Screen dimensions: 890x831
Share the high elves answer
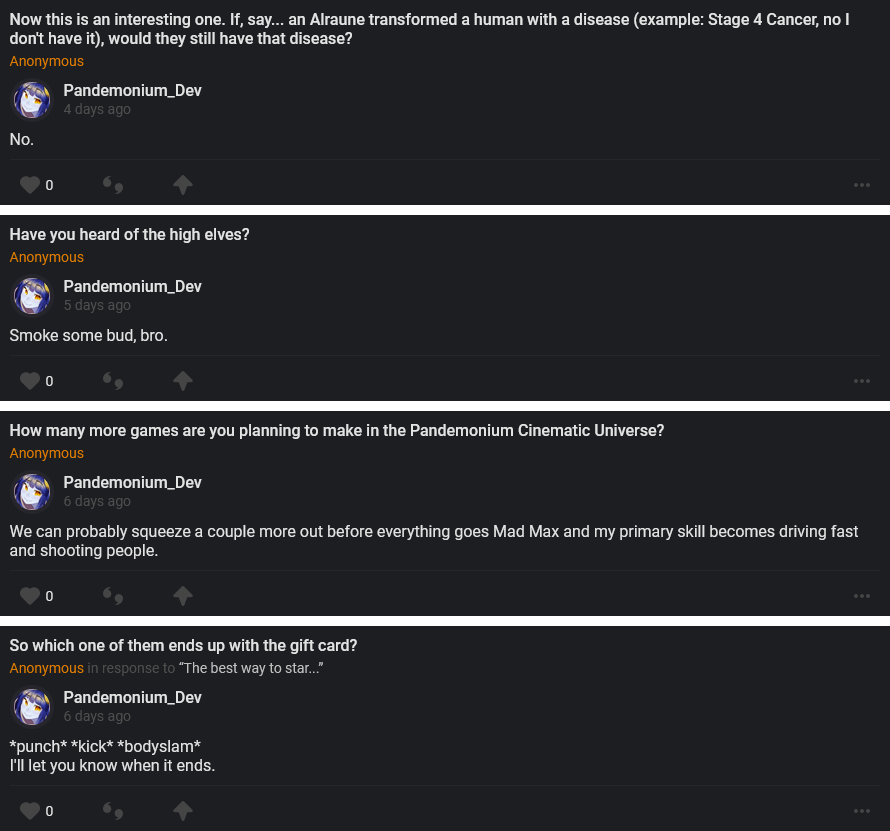(182, 381)
